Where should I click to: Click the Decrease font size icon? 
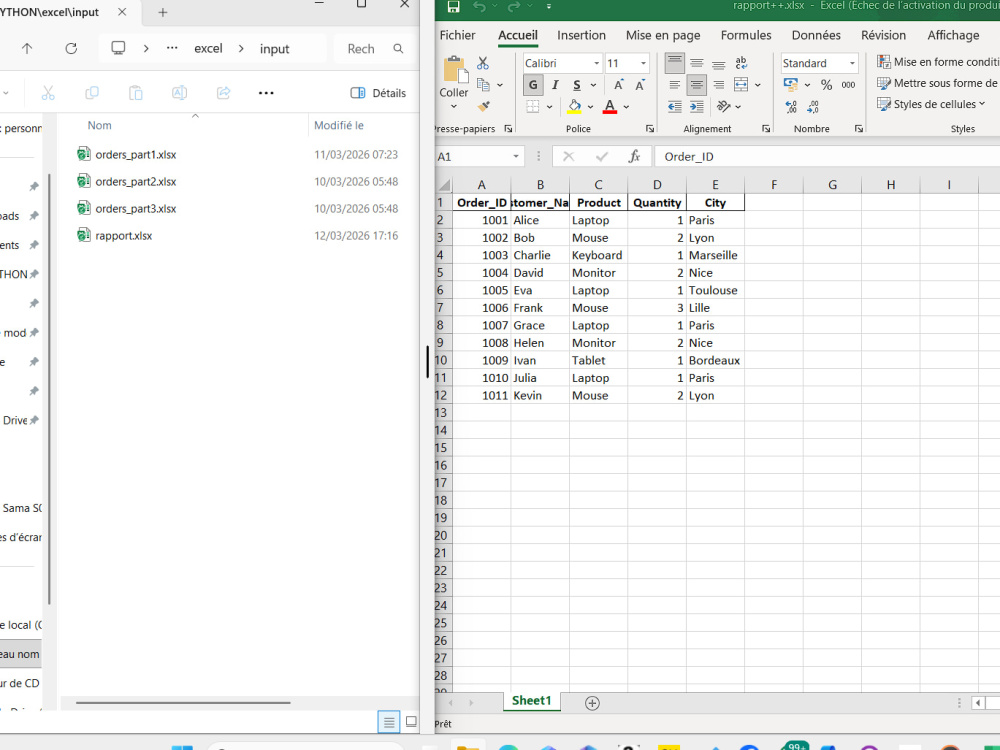(x=640, y=85)
